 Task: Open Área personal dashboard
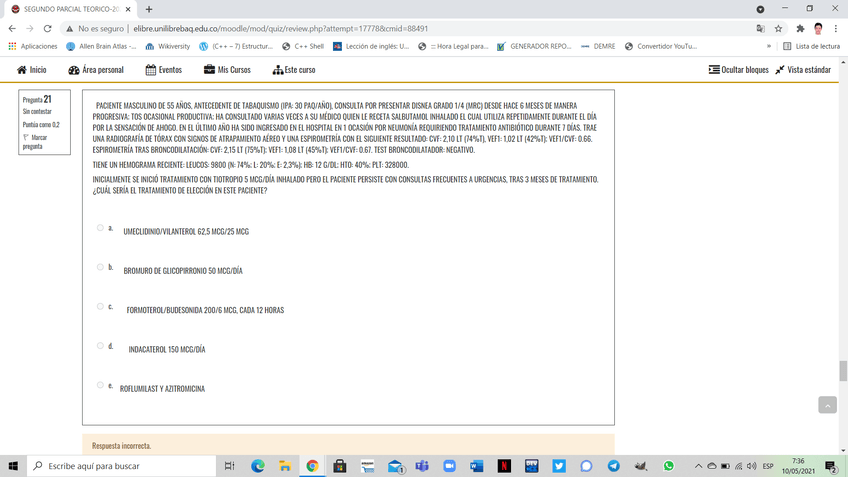pos(96,70)
